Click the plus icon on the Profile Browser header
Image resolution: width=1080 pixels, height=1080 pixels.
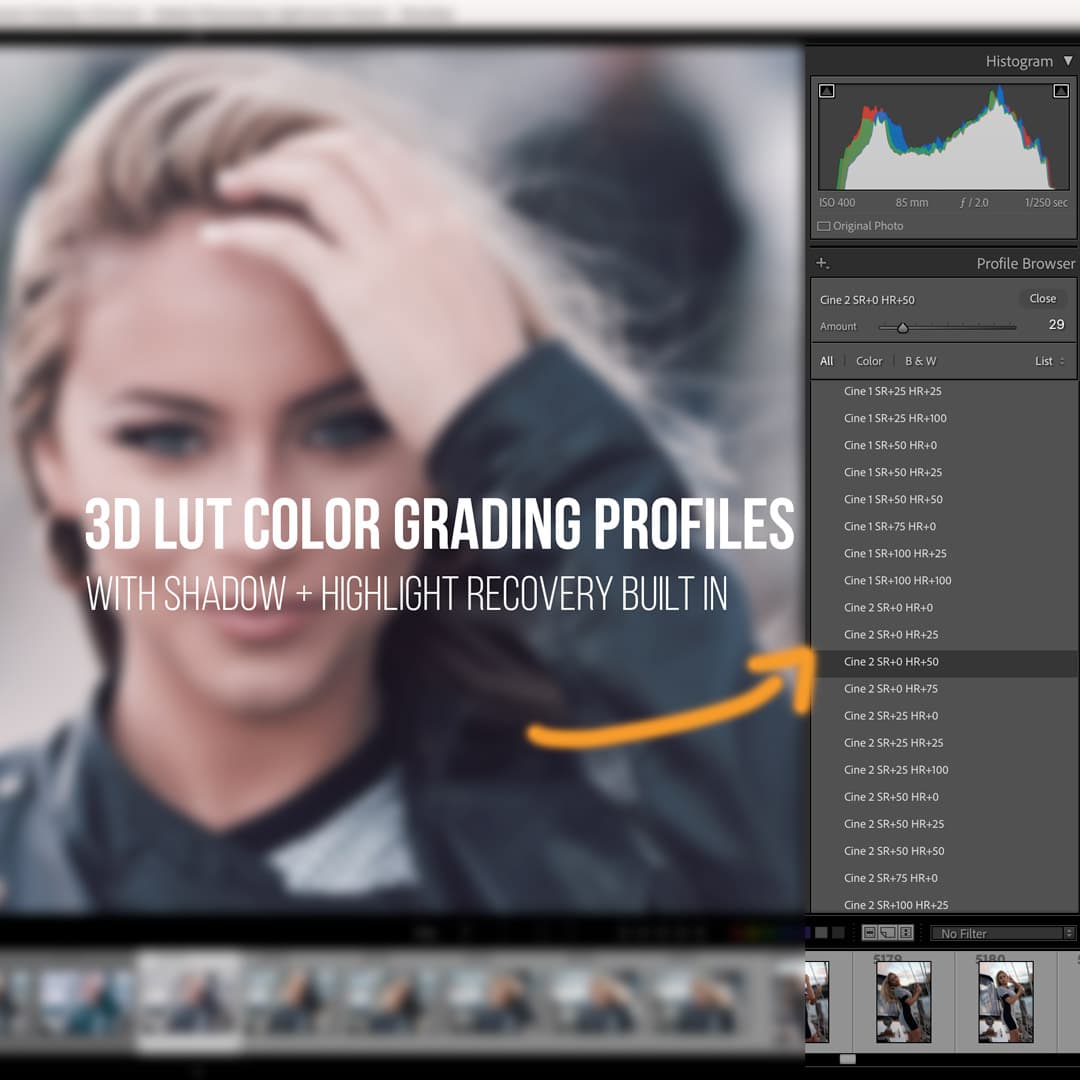tap(822, 262)
